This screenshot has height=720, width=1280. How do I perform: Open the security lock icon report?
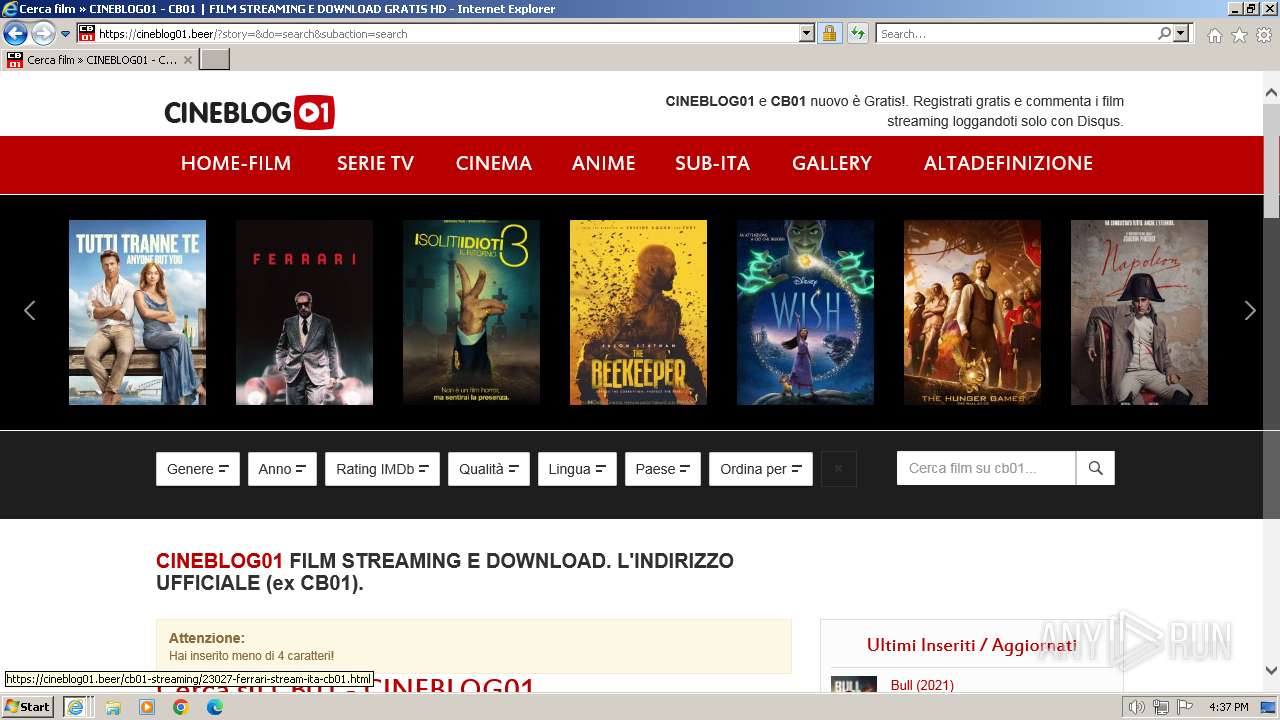click(829, 33)
